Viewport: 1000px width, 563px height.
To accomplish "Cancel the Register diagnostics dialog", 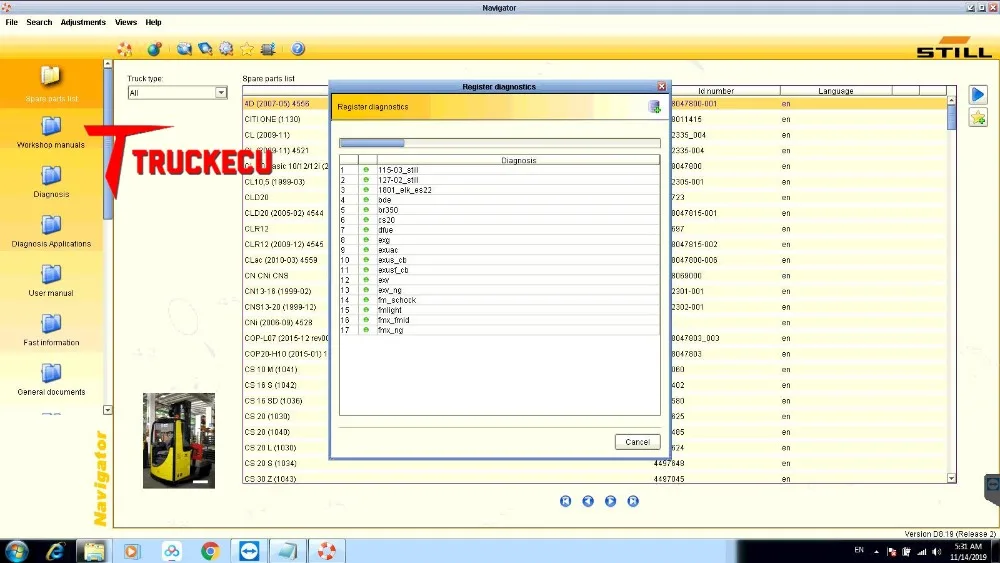I will 637,442.
